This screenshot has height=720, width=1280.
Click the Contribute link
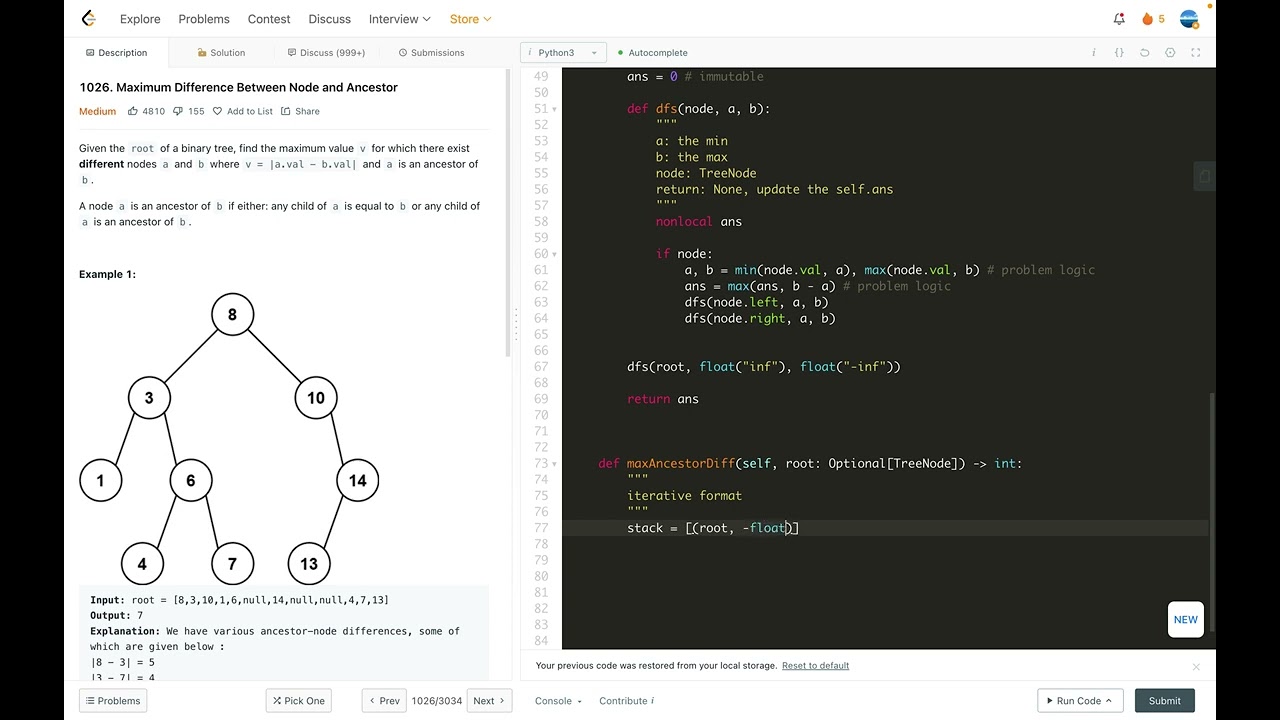coord(623,701)
